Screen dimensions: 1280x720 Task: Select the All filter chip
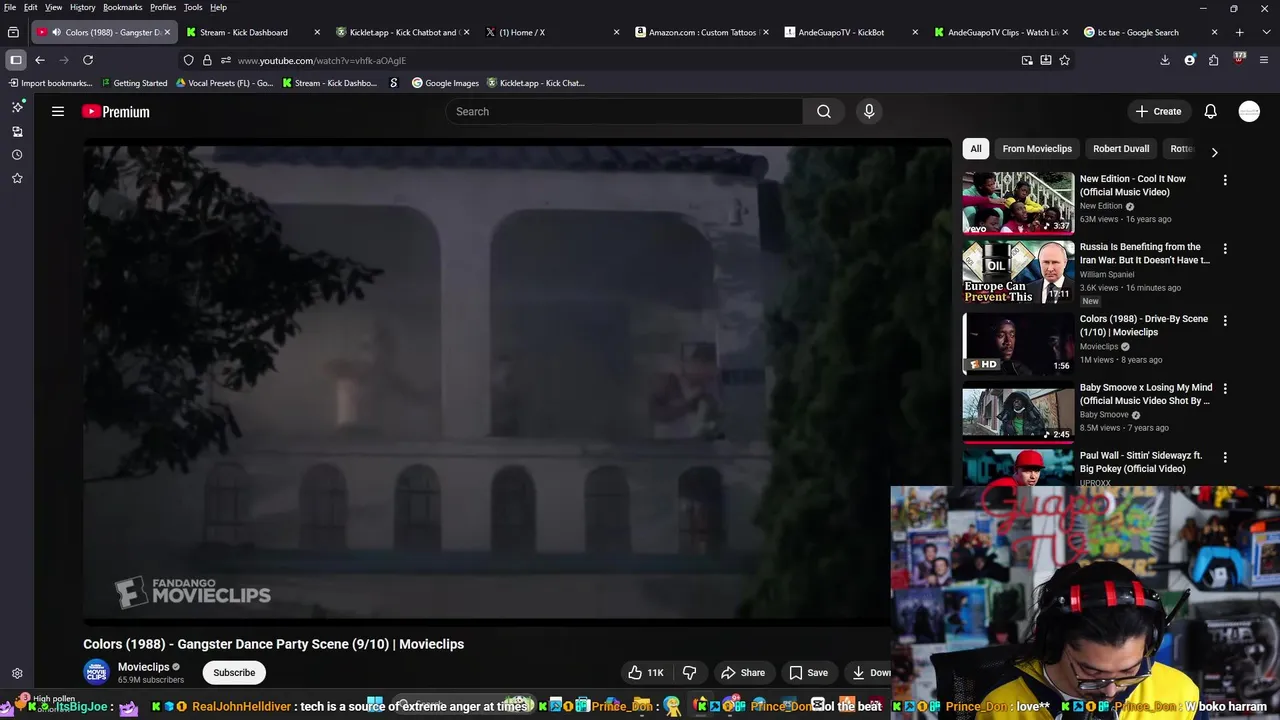pos(976,149)
